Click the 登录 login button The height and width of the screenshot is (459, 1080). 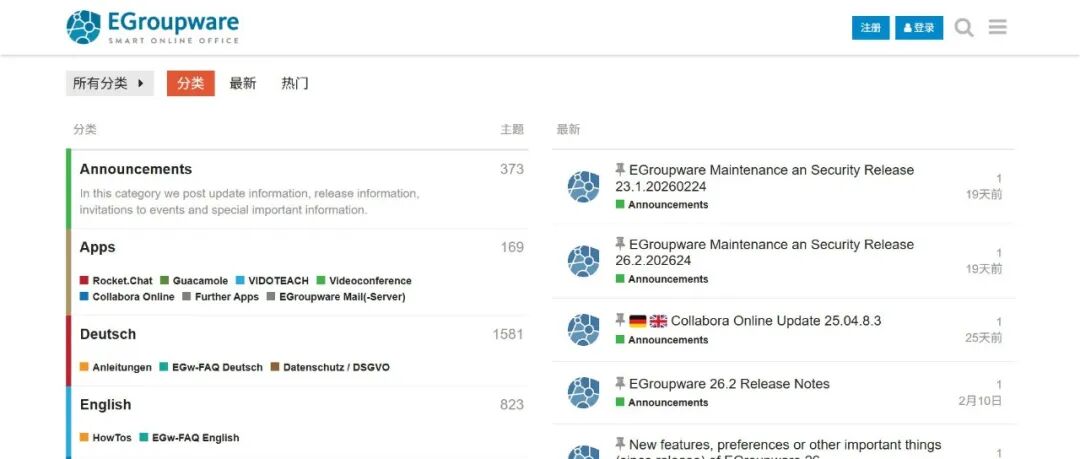coord(919,28)
